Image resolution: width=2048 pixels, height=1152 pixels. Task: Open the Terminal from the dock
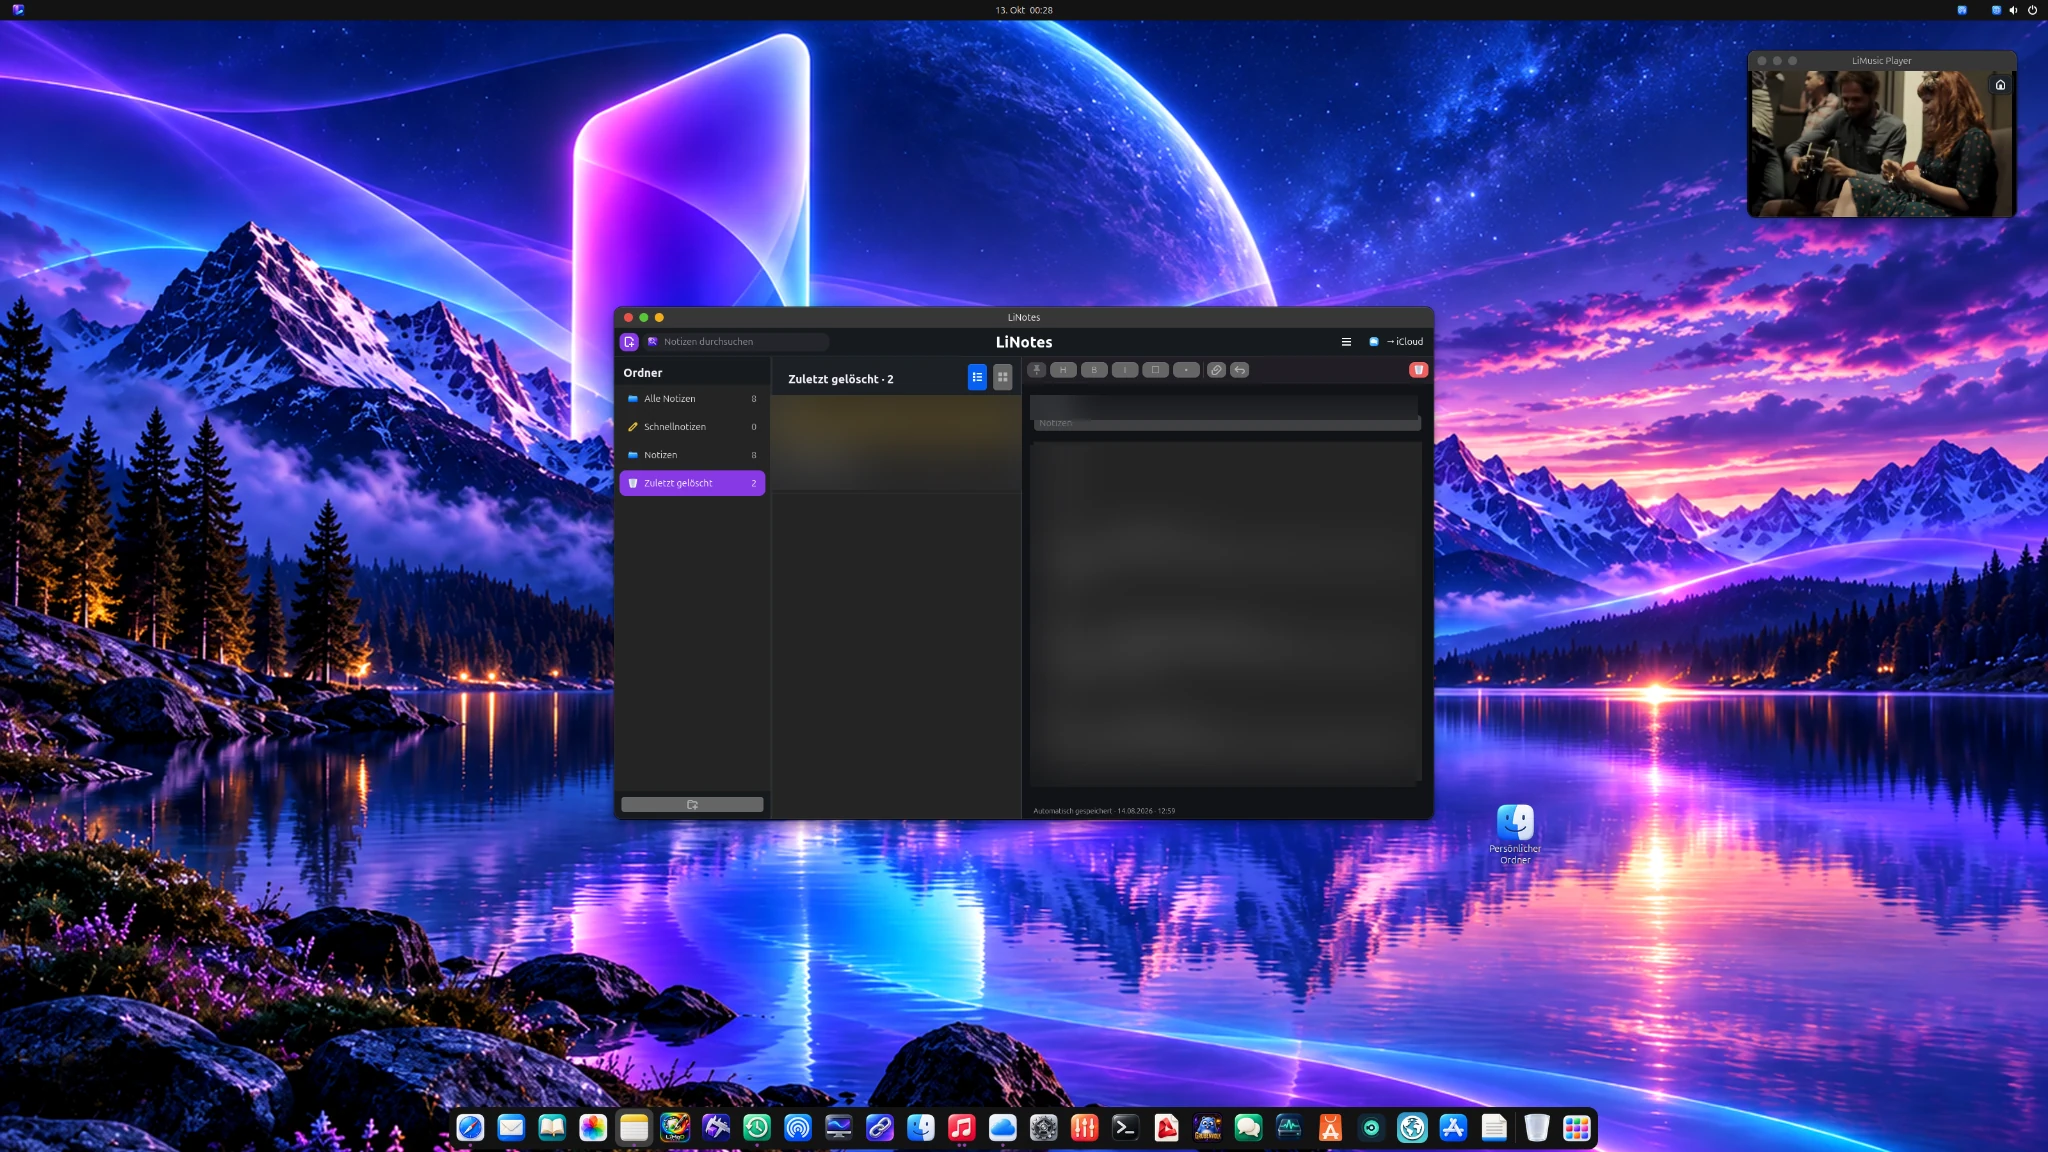[1125, 1128]
